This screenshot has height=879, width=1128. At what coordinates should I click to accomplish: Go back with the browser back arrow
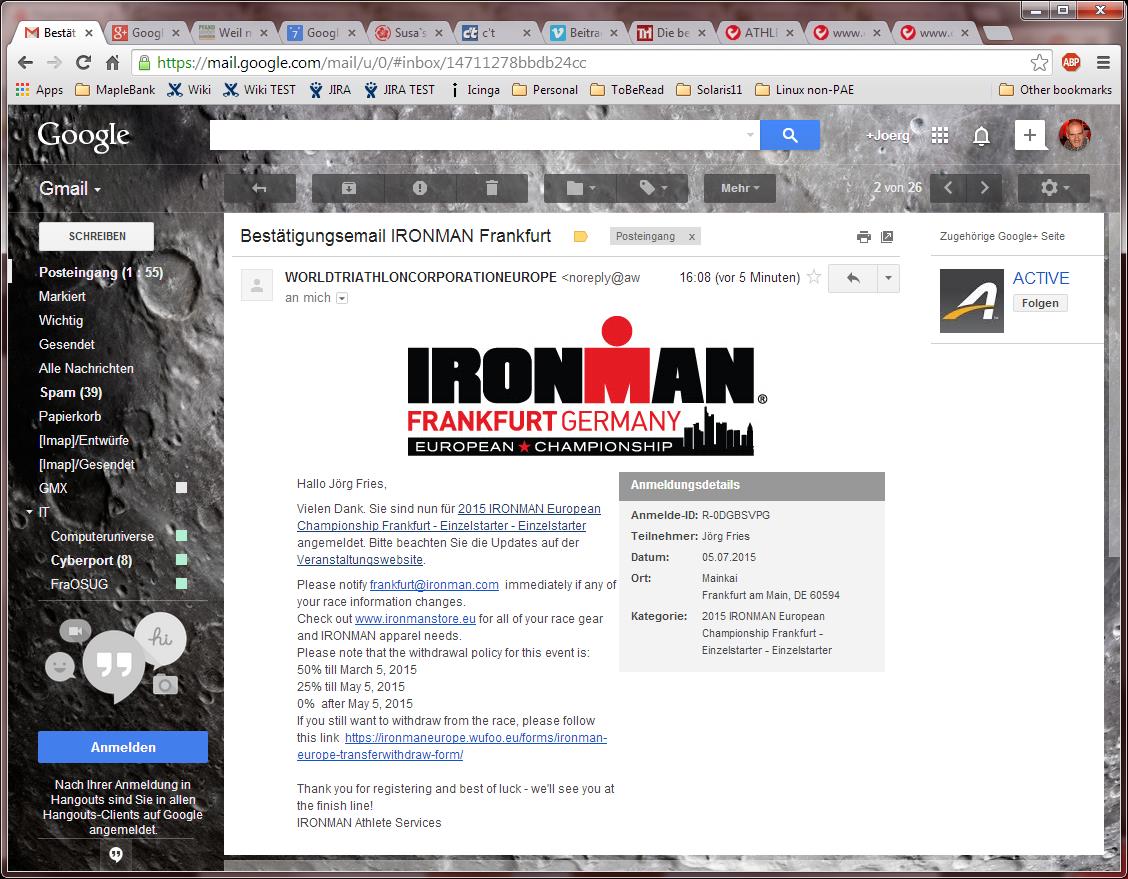(25, 63)
